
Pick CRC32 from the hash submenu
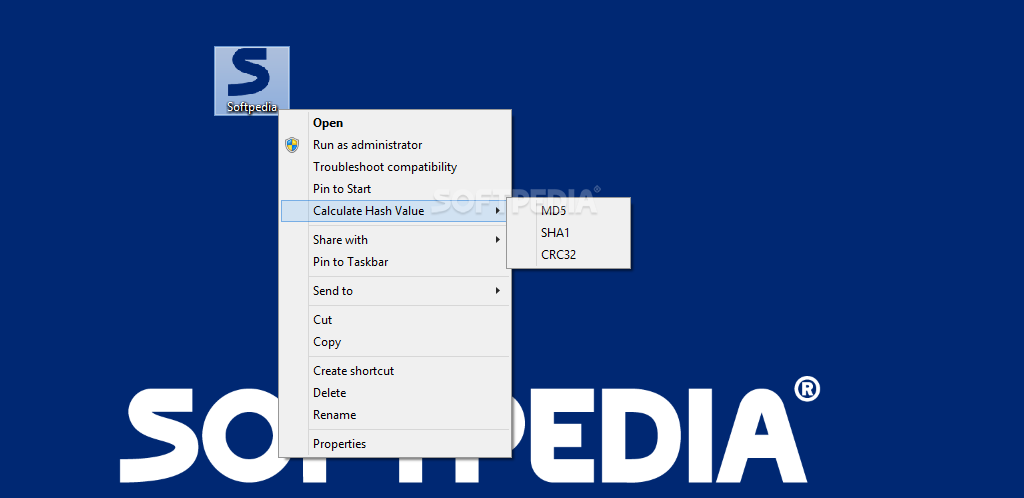[x=569, y=255]
